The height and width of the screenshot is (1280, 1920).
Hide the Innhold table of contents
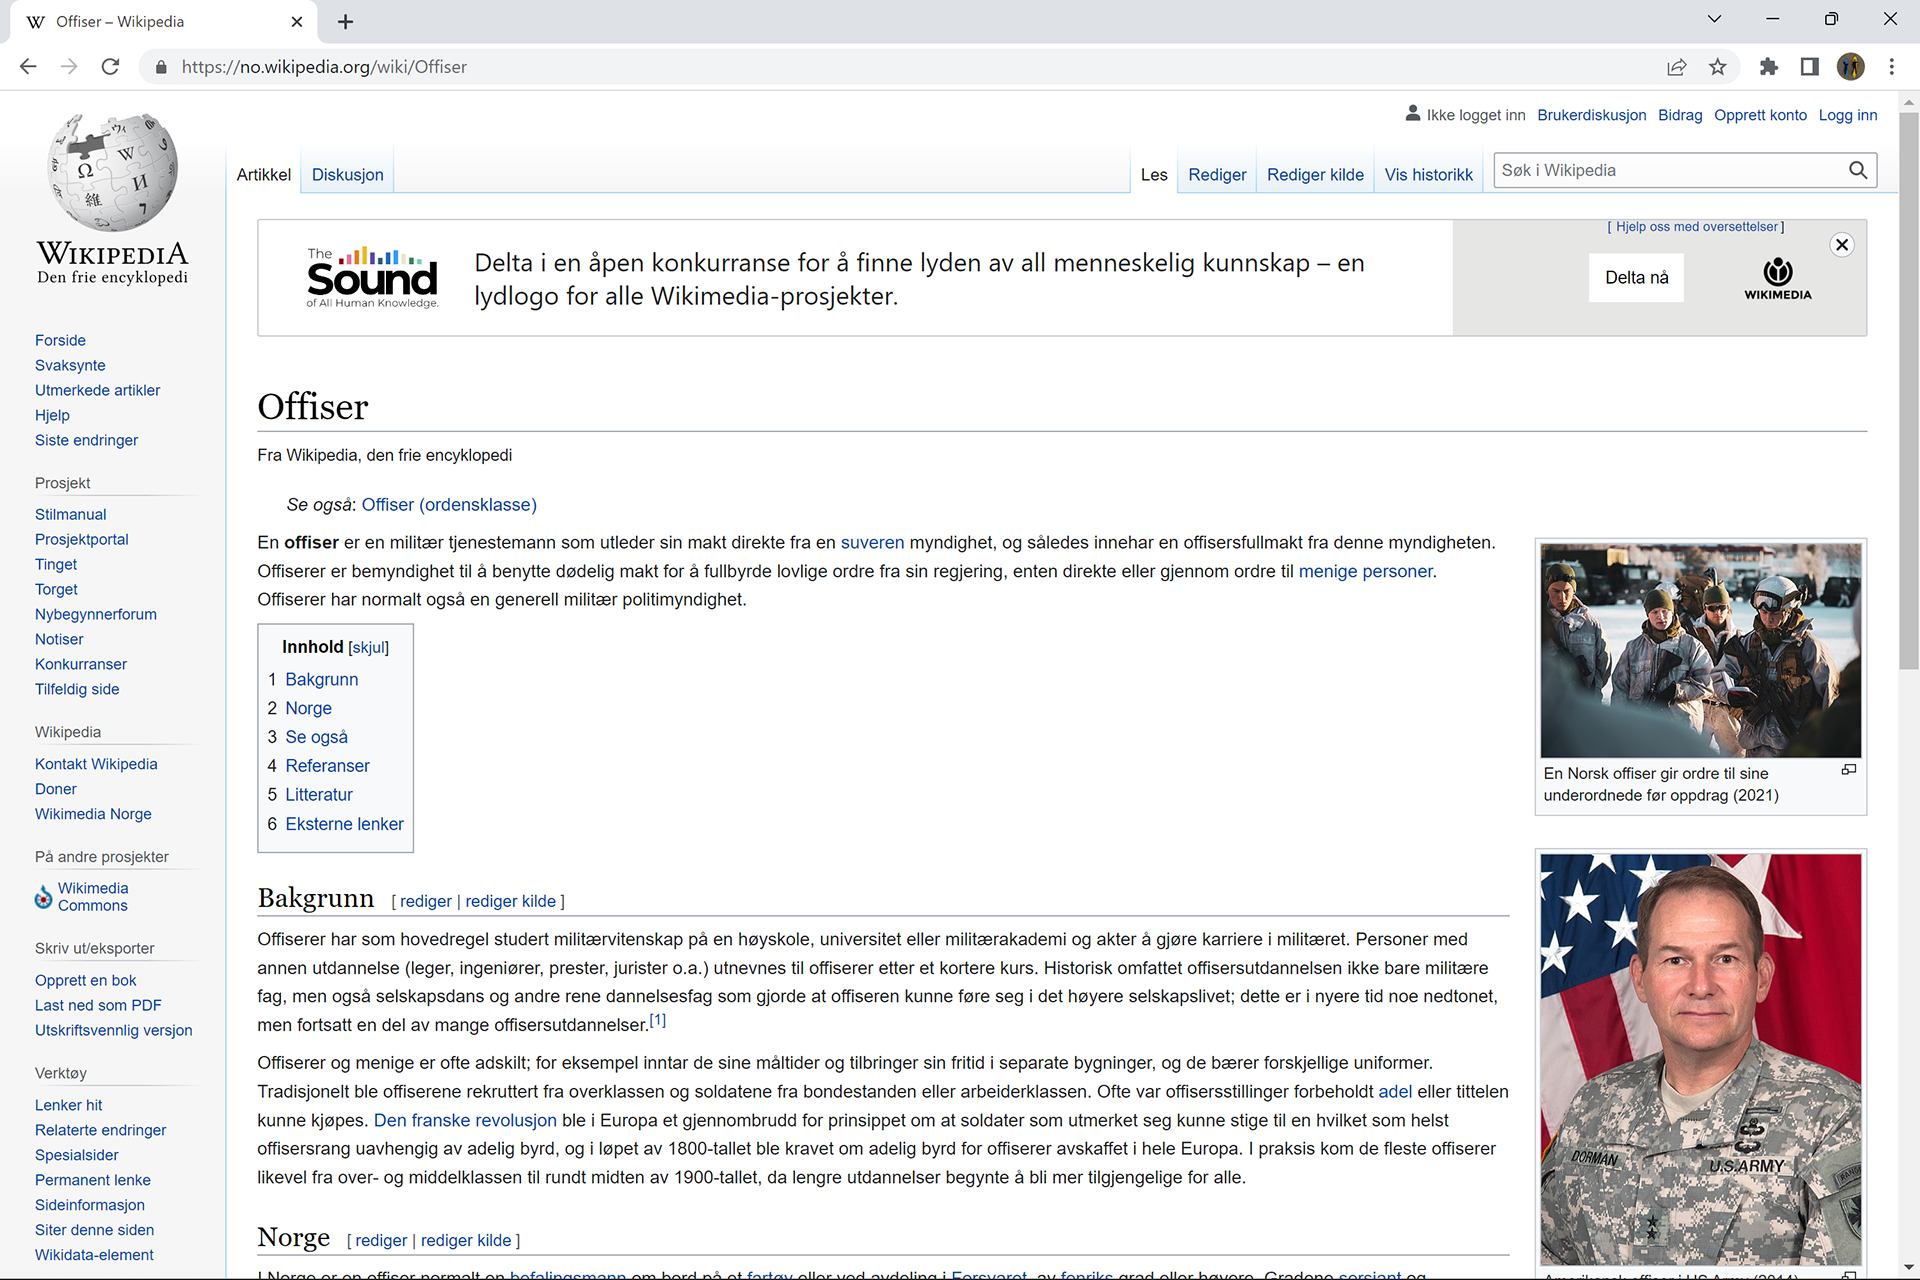pos(369,648)
